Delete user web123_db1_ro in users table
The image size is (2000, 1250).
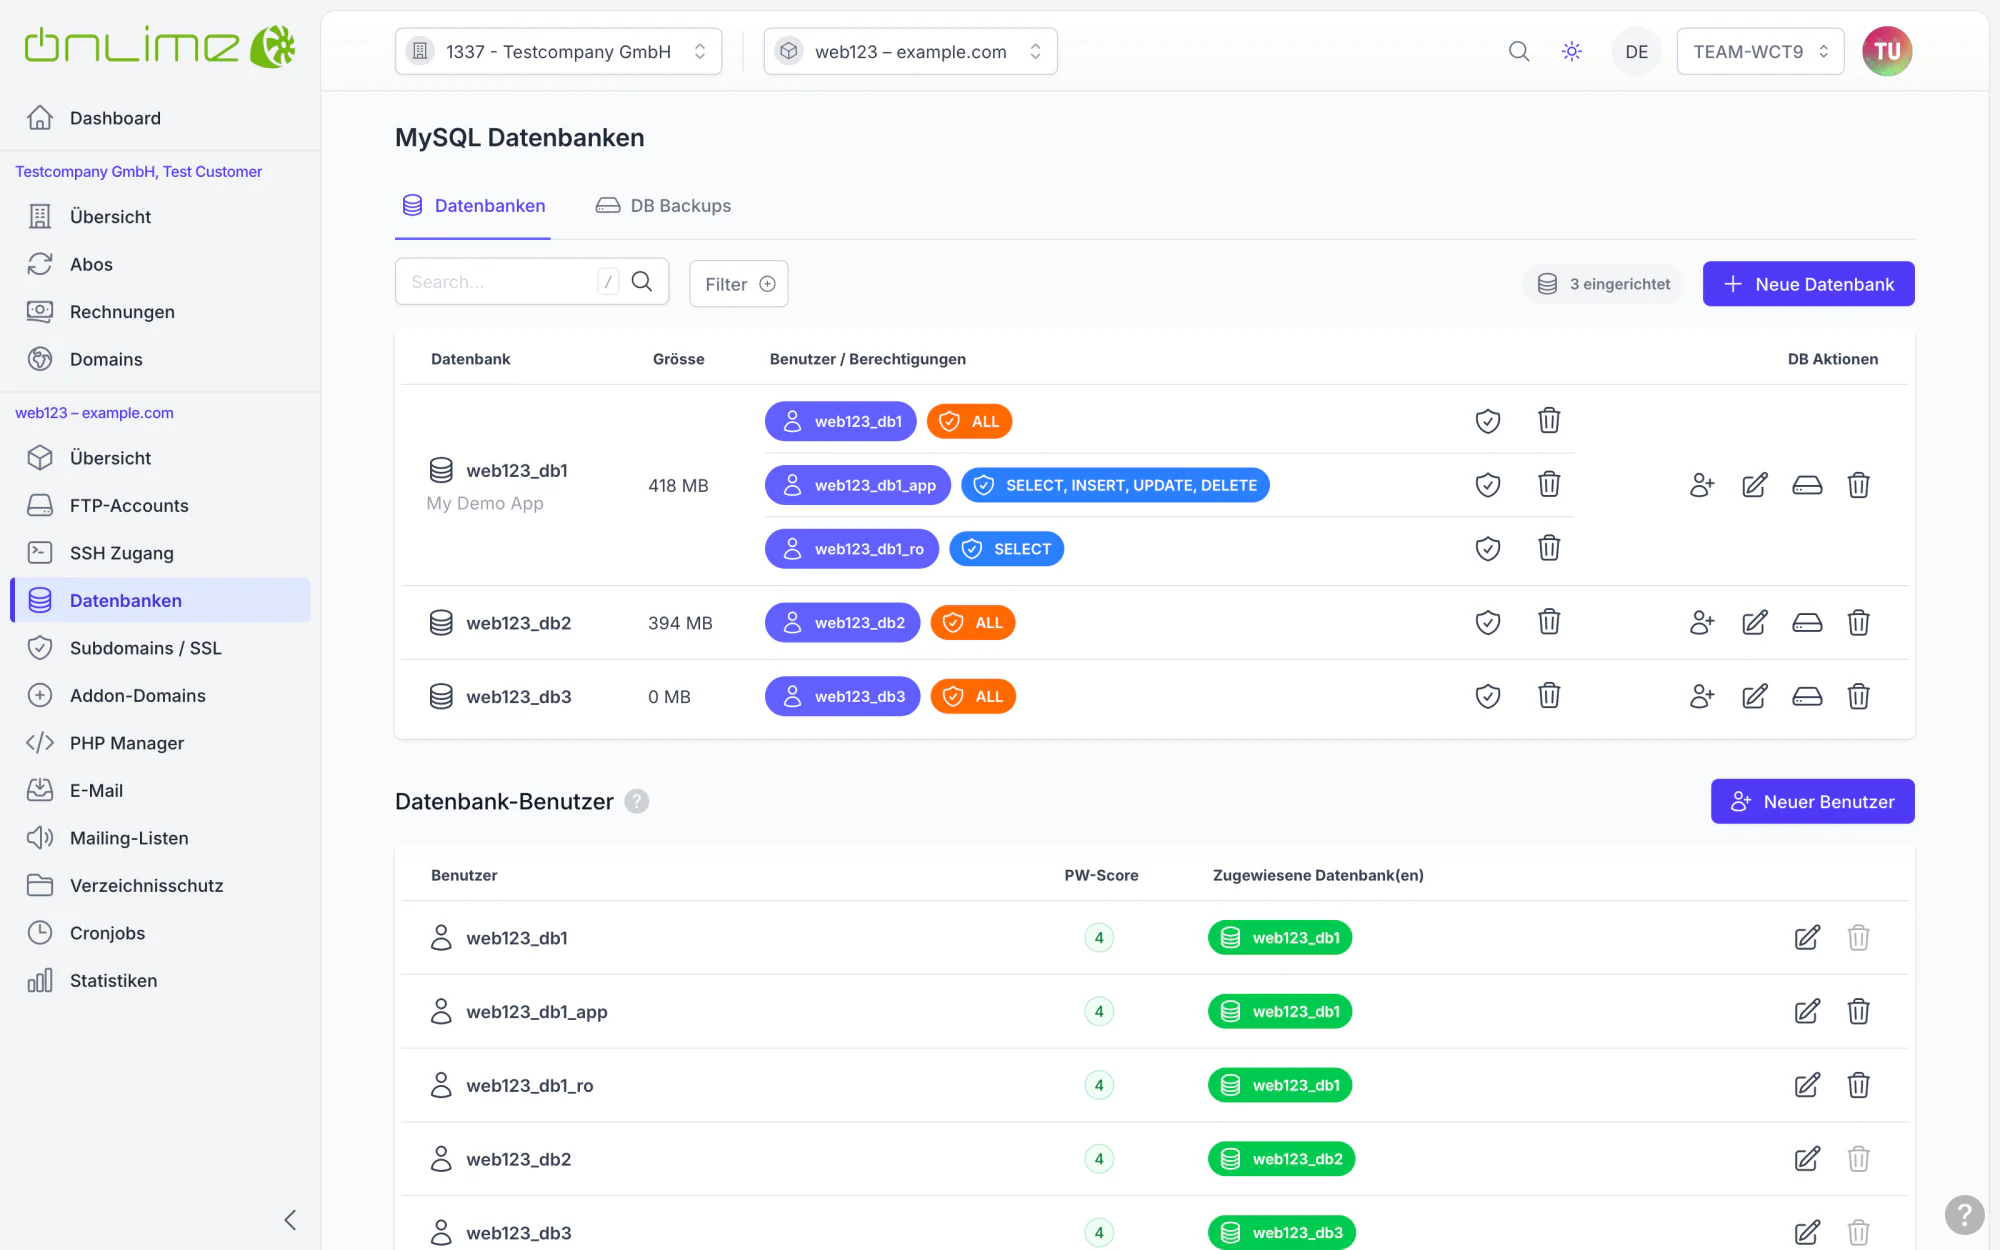click(1858, 1085)
